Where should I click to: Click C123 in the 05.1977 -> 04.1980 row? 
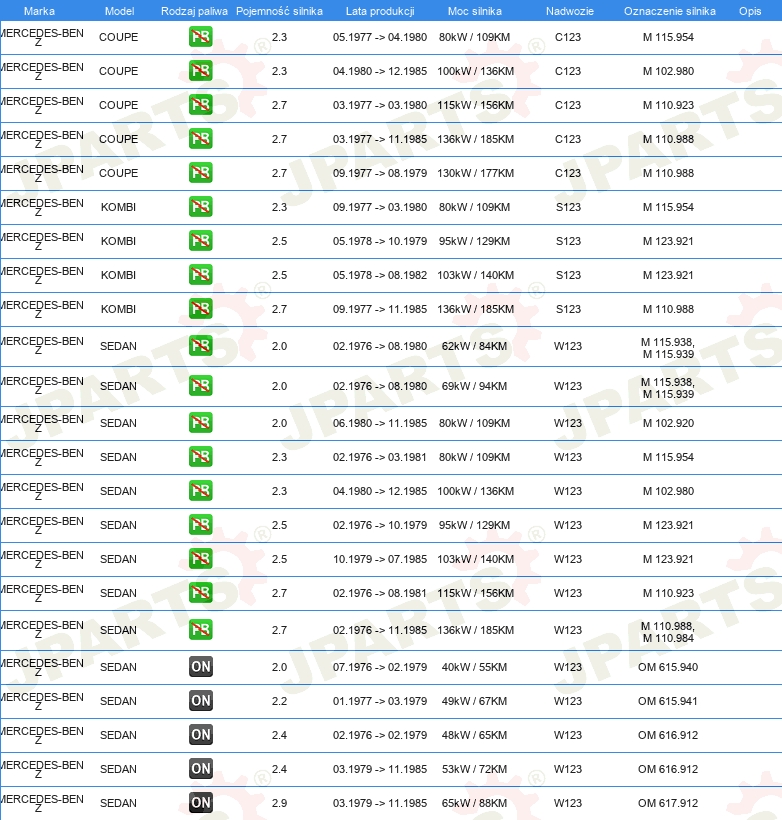click(x=568, y=37)
